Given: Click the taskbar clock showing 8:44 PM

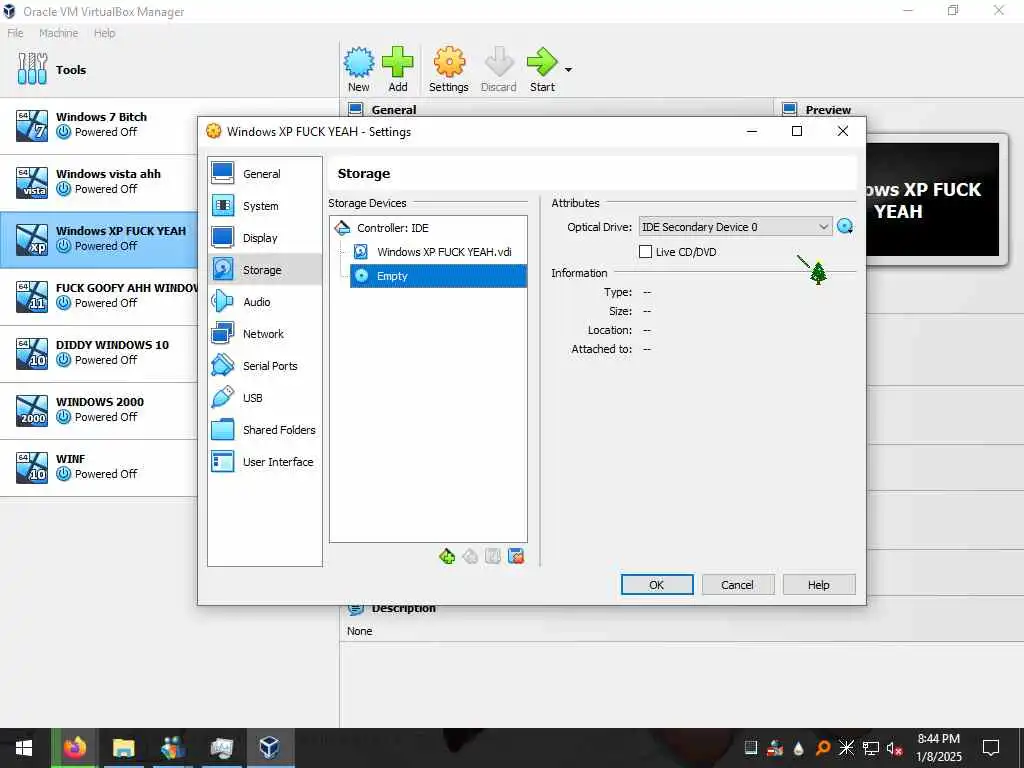Looking at the screenshot, I should tap(938, 748).
